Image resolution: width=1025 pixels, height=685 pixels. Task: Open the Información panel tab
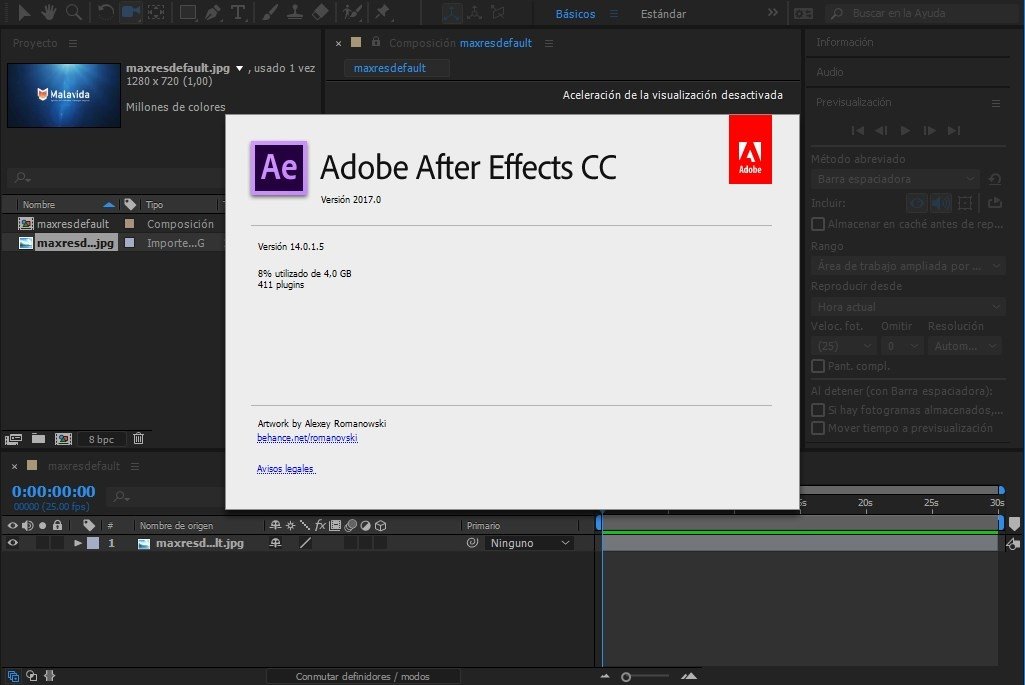click(845, 42)
